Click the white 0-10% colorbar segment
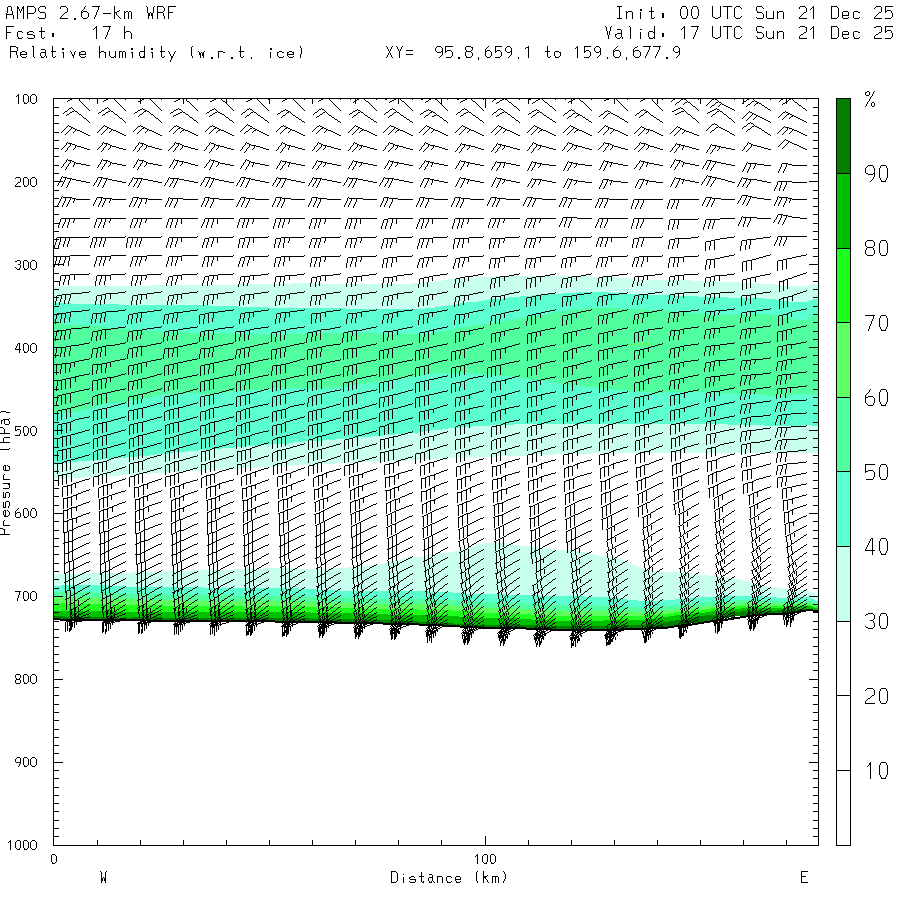Screen dimensions: 900x900 pyautogui.click(x=843, y=808)
